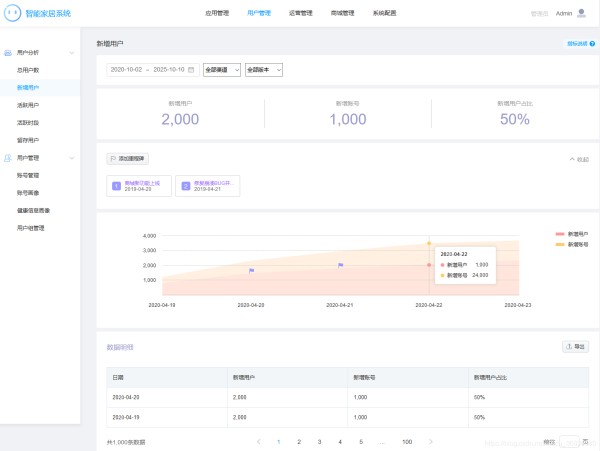600x451 pixels.
Task: Toggle yellow 新增账号 legend series
Action: (x=572, y=244)
